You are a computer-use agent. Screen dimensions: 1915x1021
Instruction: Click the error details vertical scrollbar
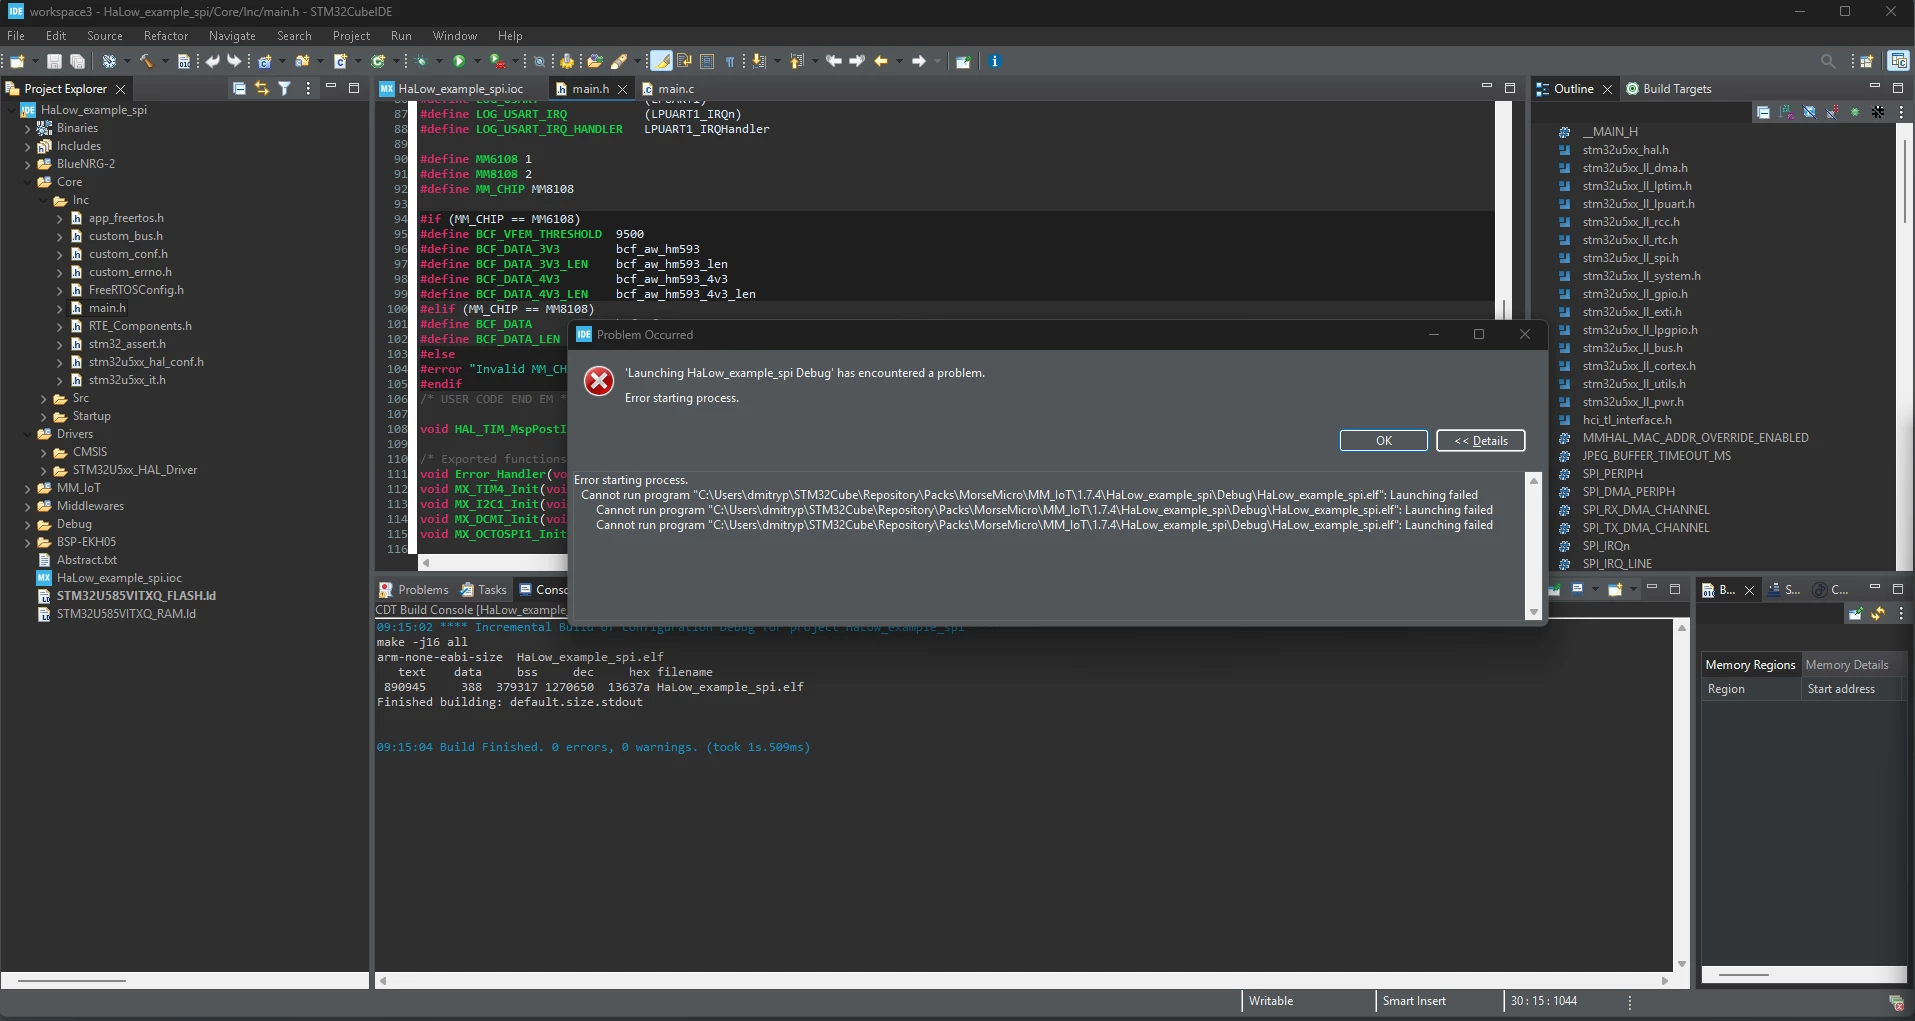(x=1534, y=546)
